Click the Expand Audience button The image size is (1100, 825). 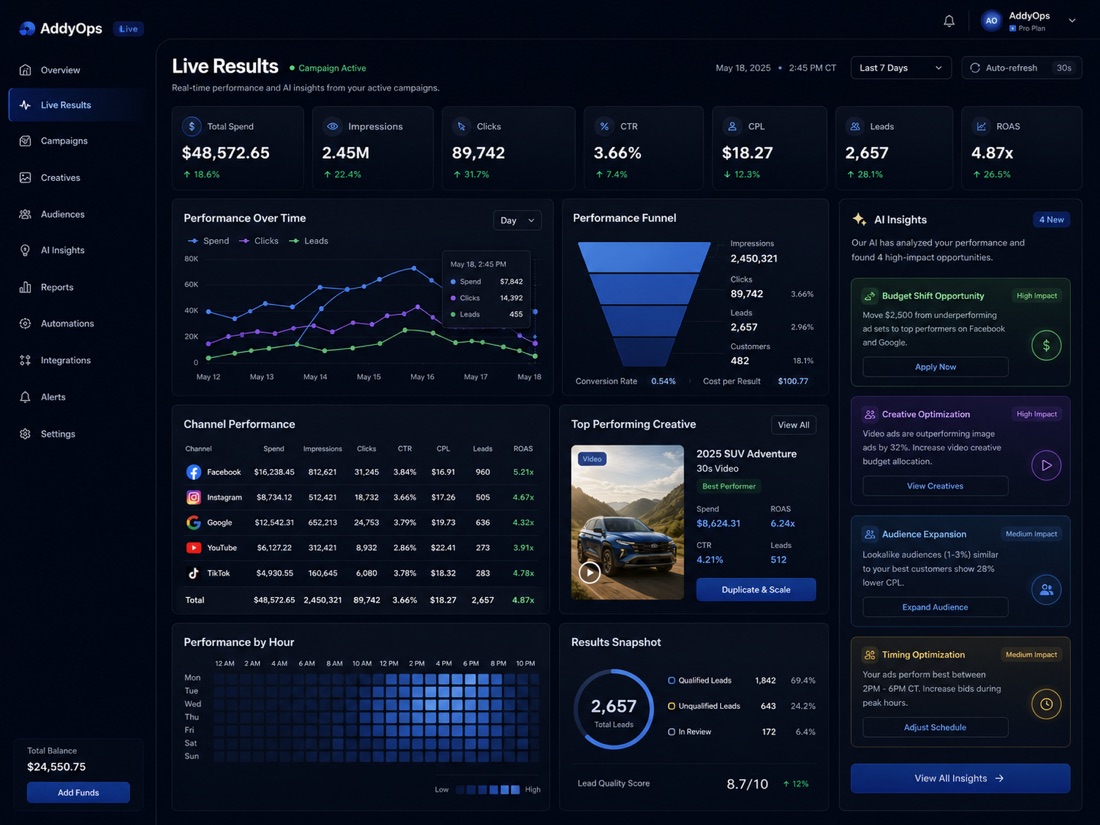[x=935, y=608]
